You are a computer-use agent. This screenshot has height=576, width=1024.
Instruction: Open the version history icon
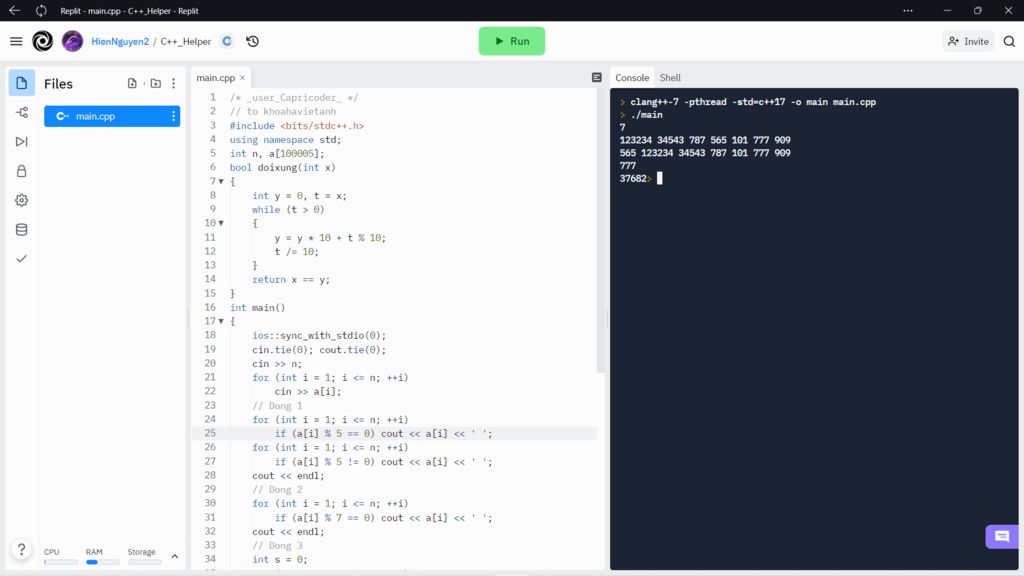point(253,41)
